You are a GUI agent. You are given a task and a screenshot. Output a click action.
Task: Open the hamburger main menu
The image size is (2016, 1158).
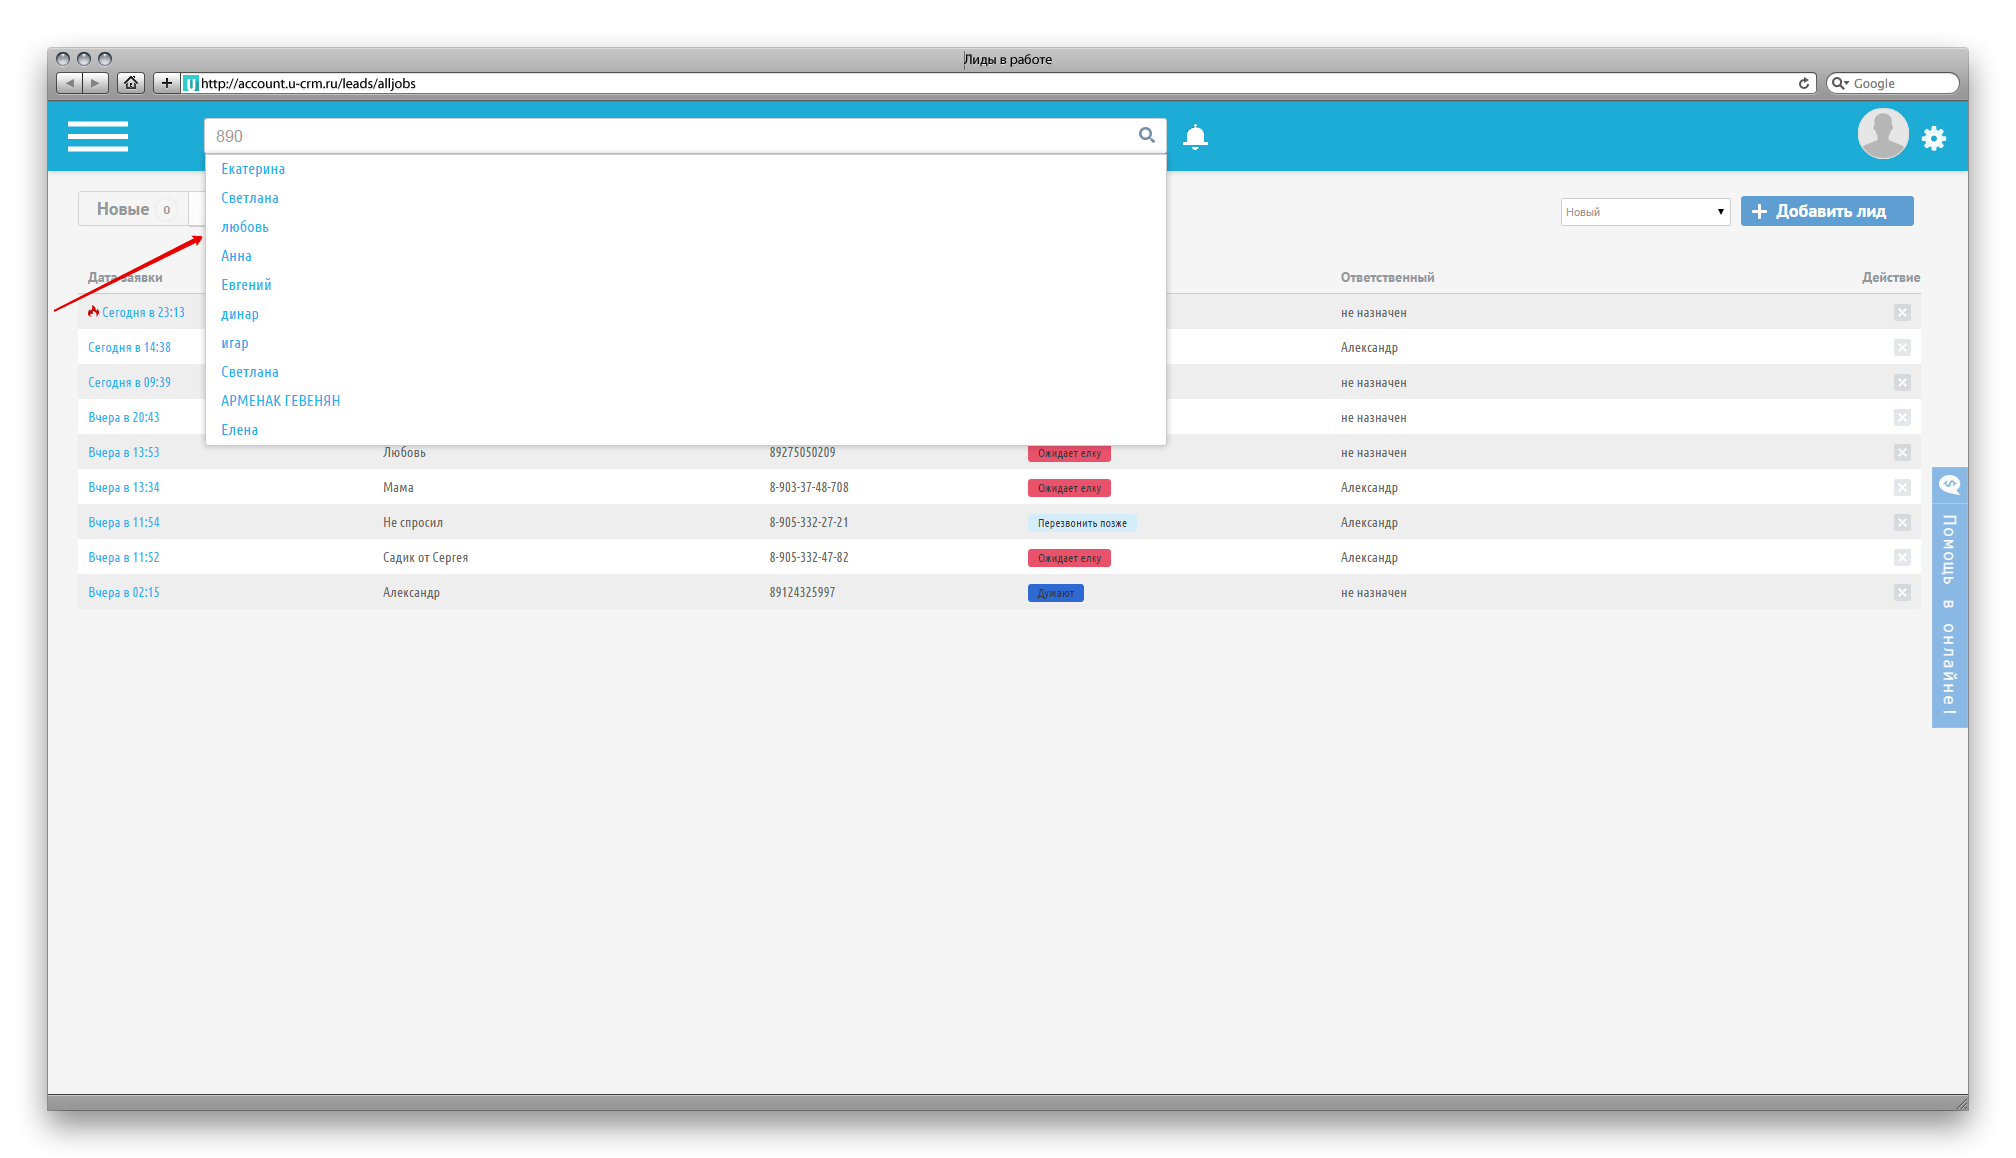coord(98,136)
